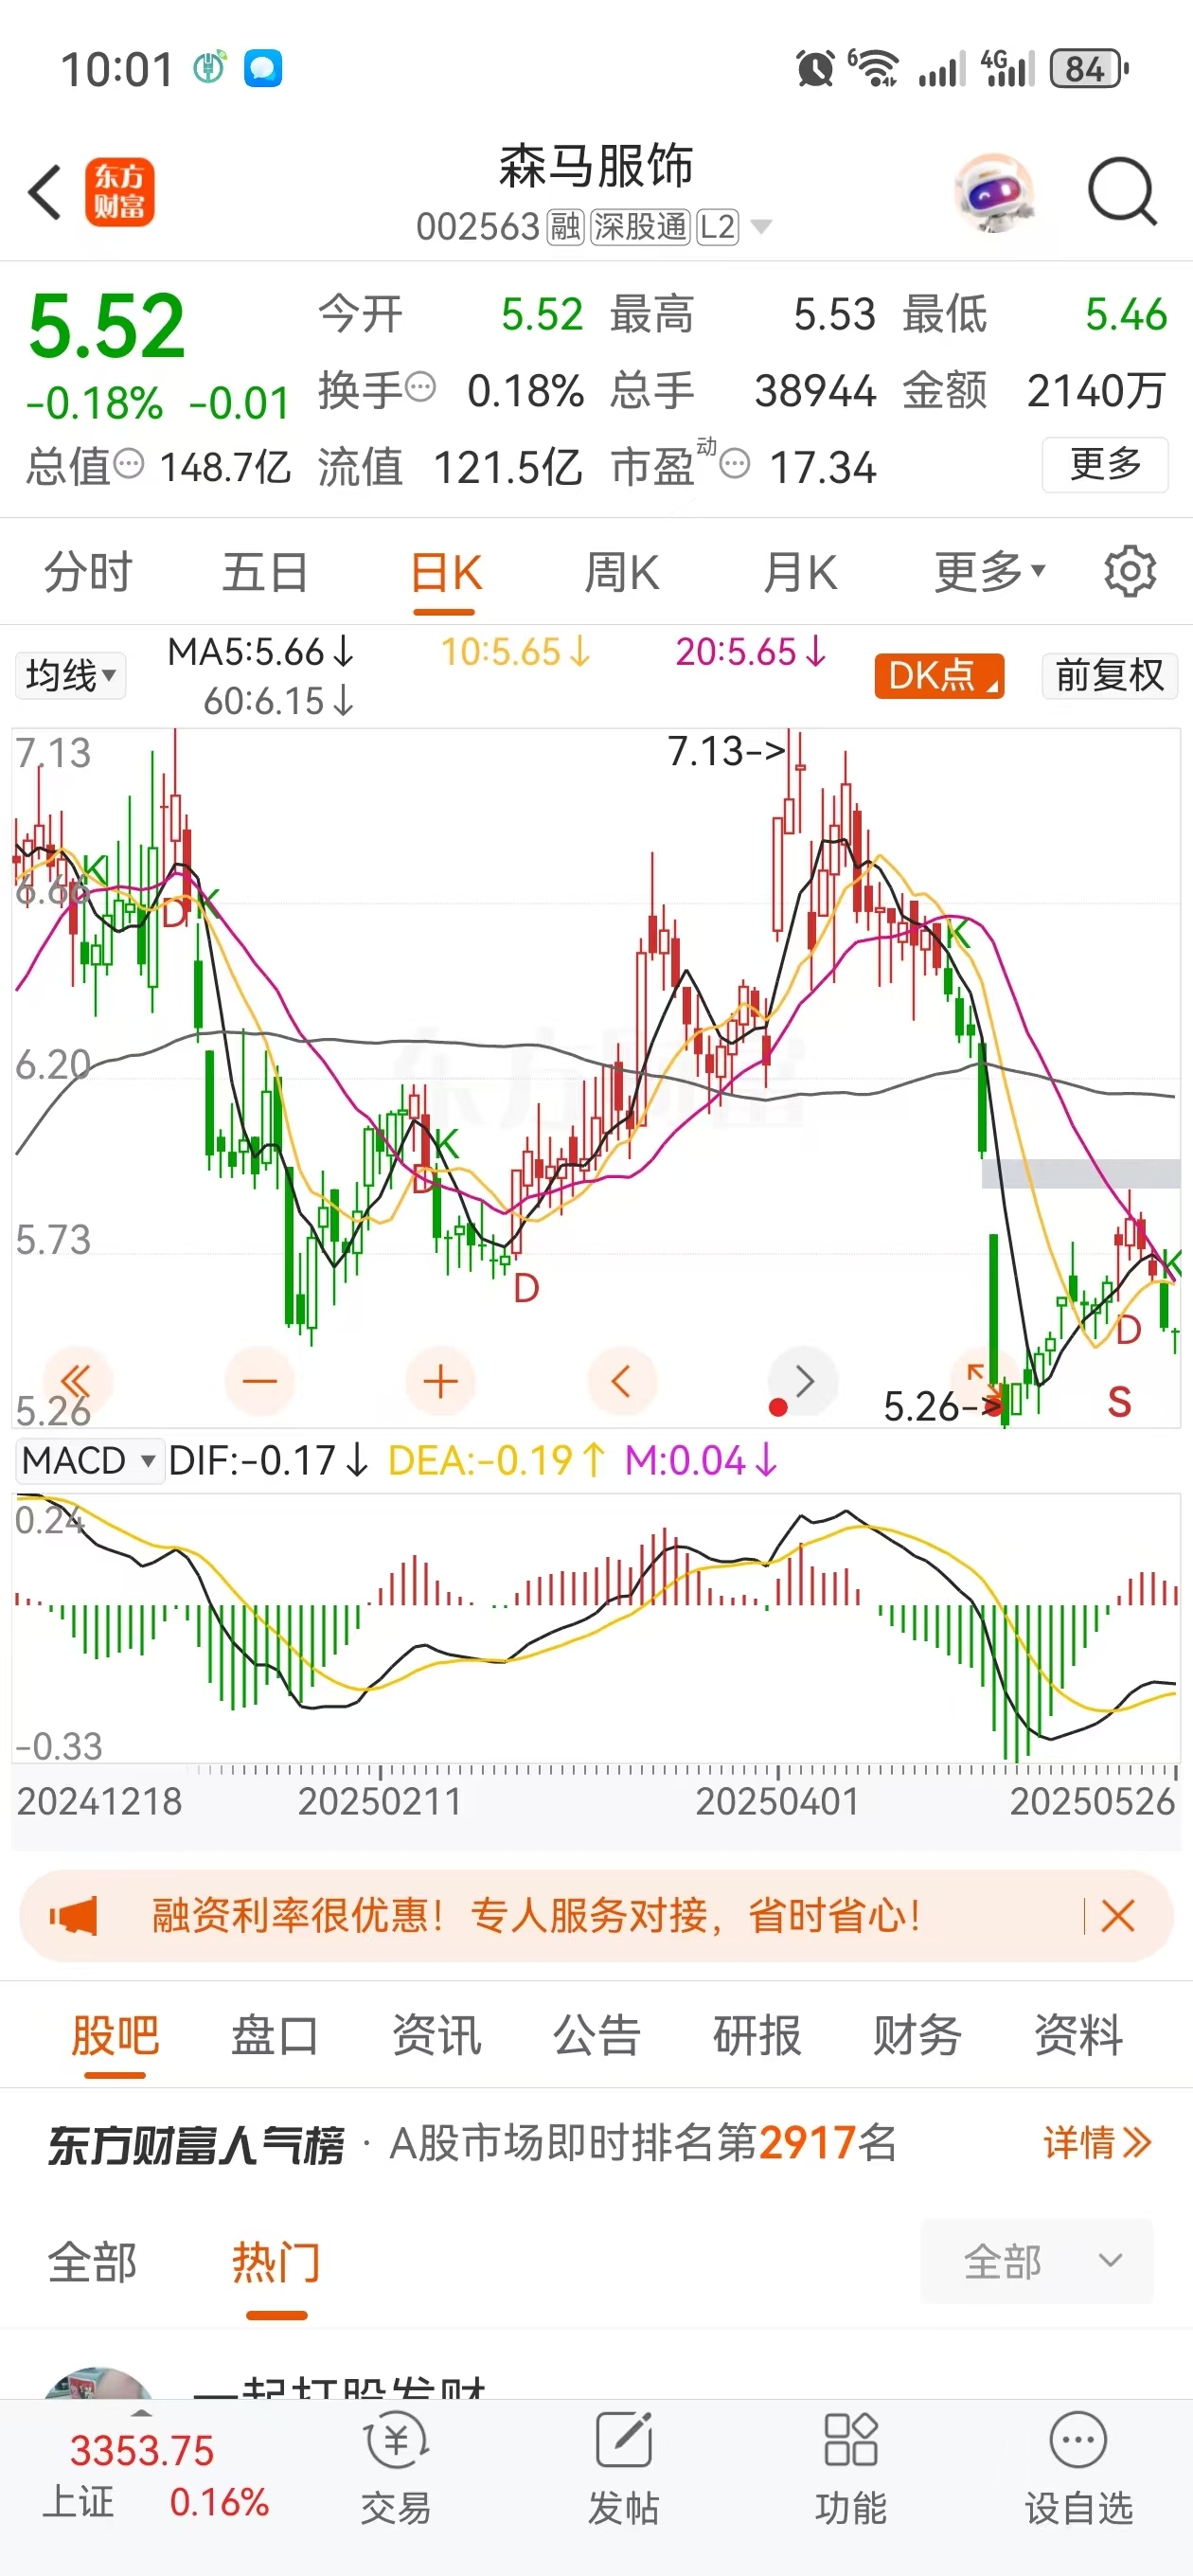Tap the 深股通 badge

point(640,227)
